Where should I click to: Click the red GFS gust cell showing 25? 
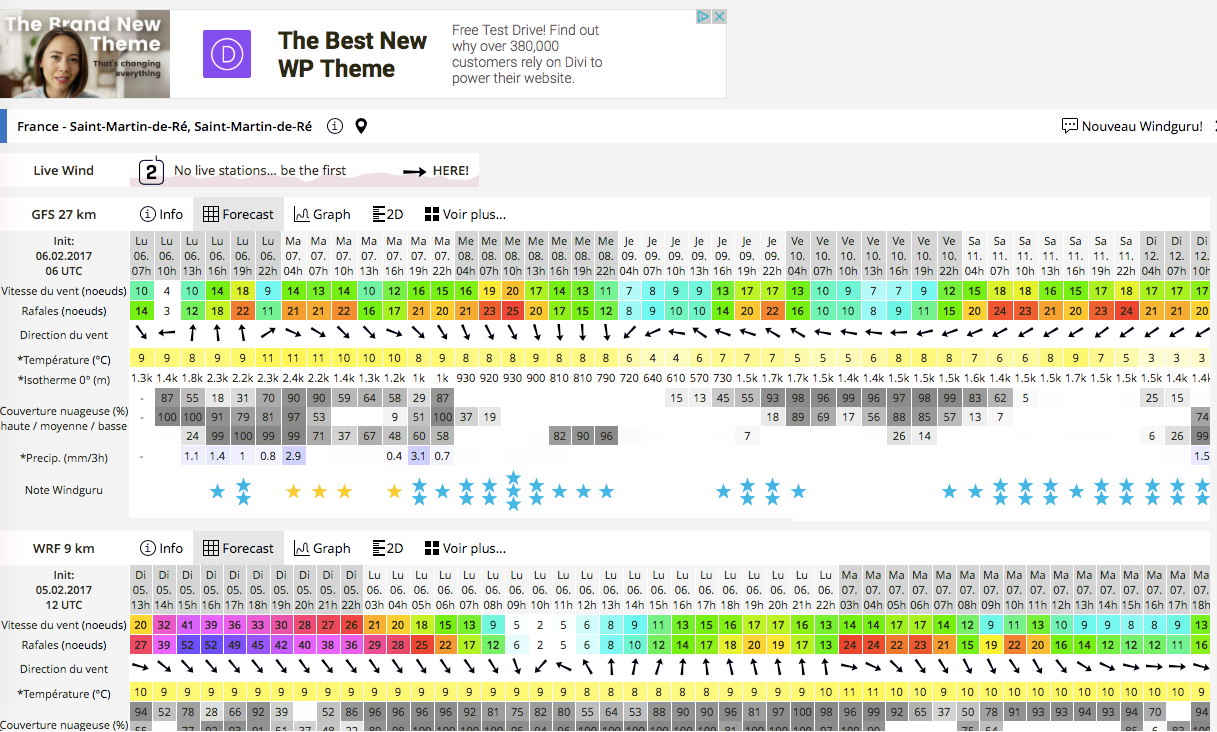513,311
